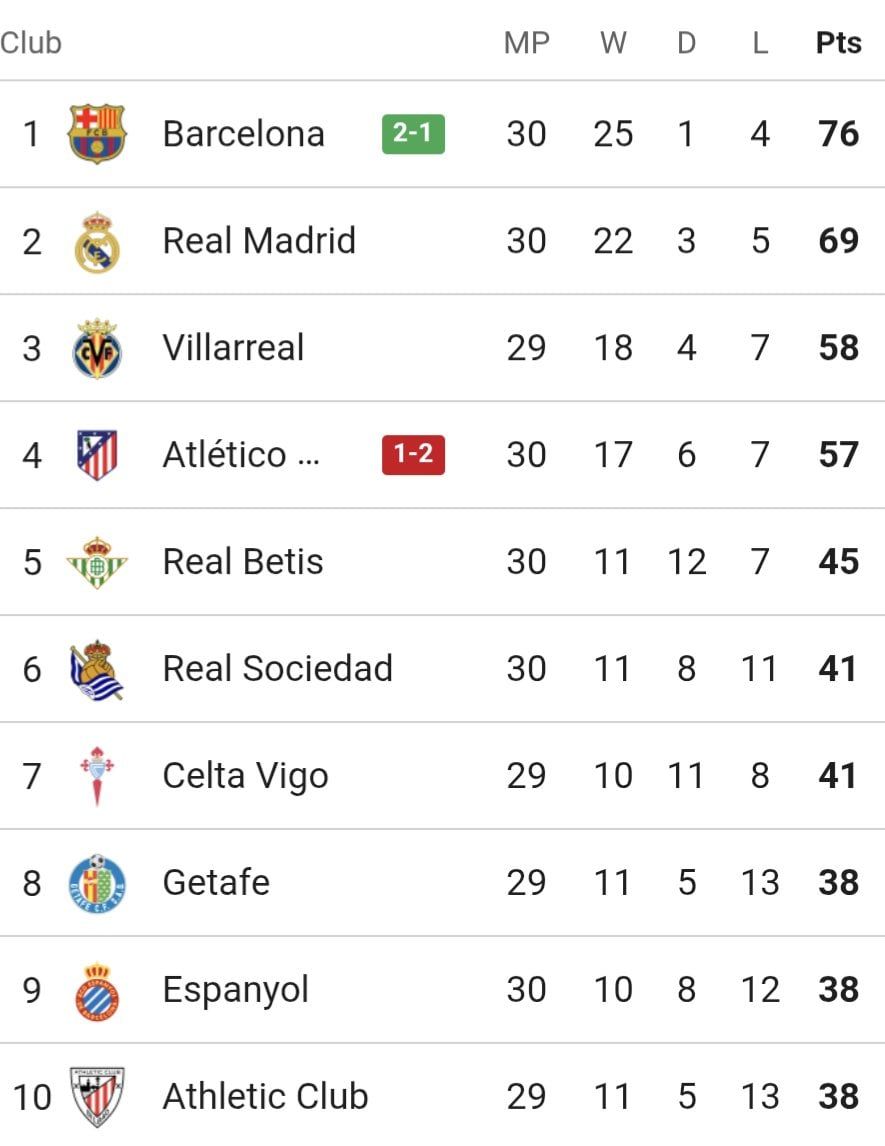Click the Club column header
This screenshot has width=885, height=1146.
[x=31, y=43]
